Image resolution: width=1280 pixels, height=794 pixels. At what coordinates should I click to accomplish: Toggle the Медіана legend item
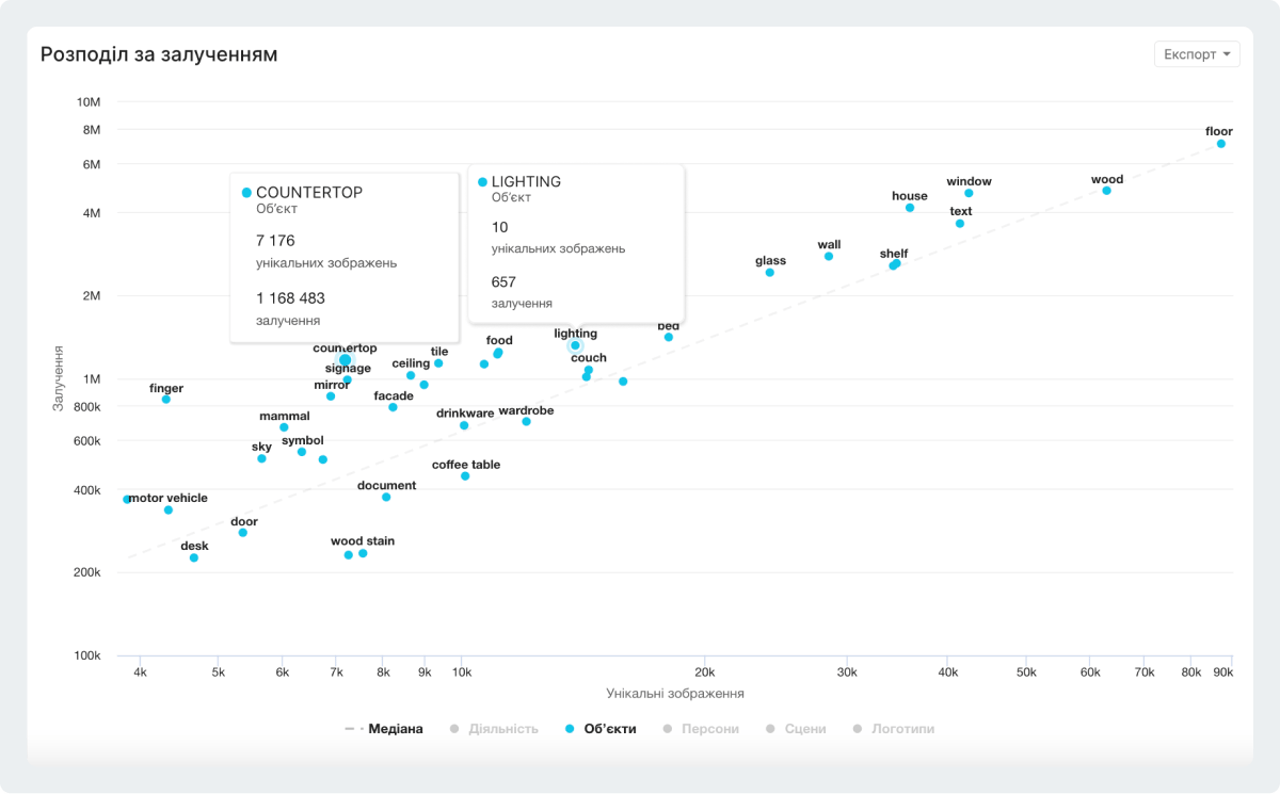tap(385, 729)
